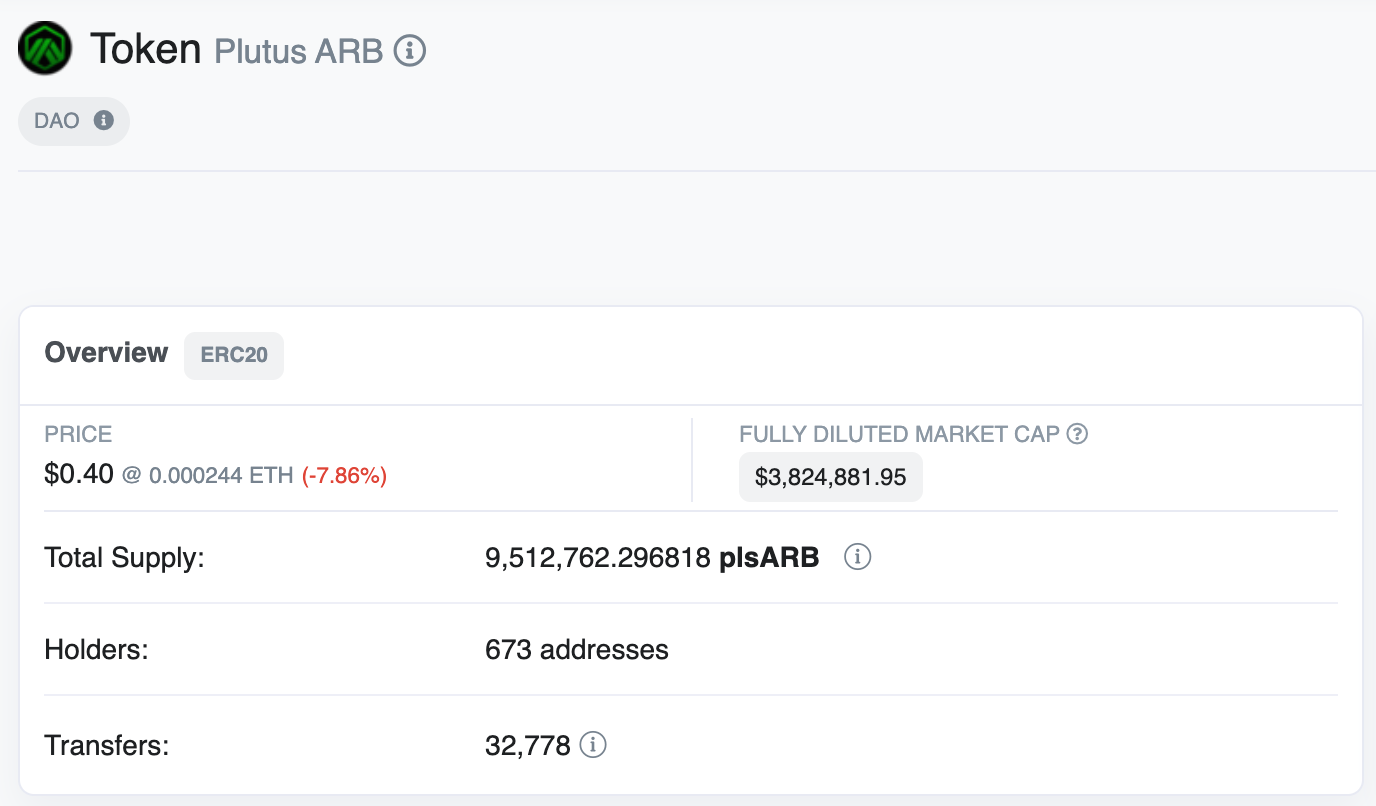Click the (-7.86%) price change

(344, 476)
